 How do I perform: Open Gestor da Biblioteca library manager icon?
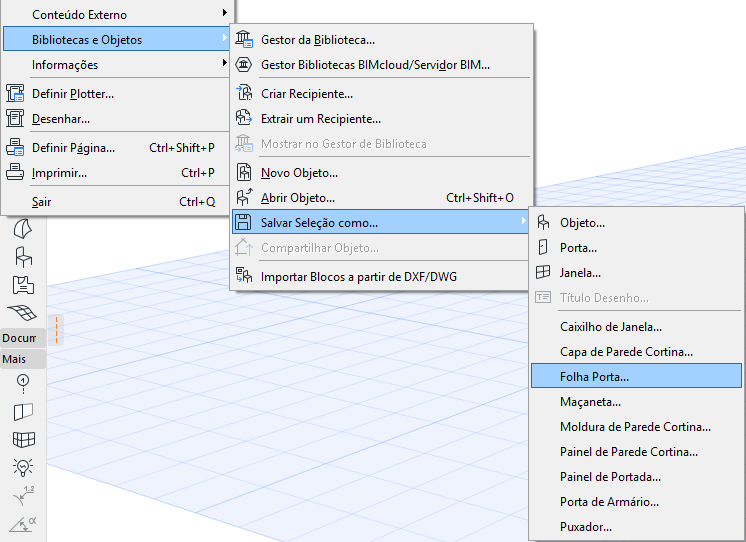[244, 39]
